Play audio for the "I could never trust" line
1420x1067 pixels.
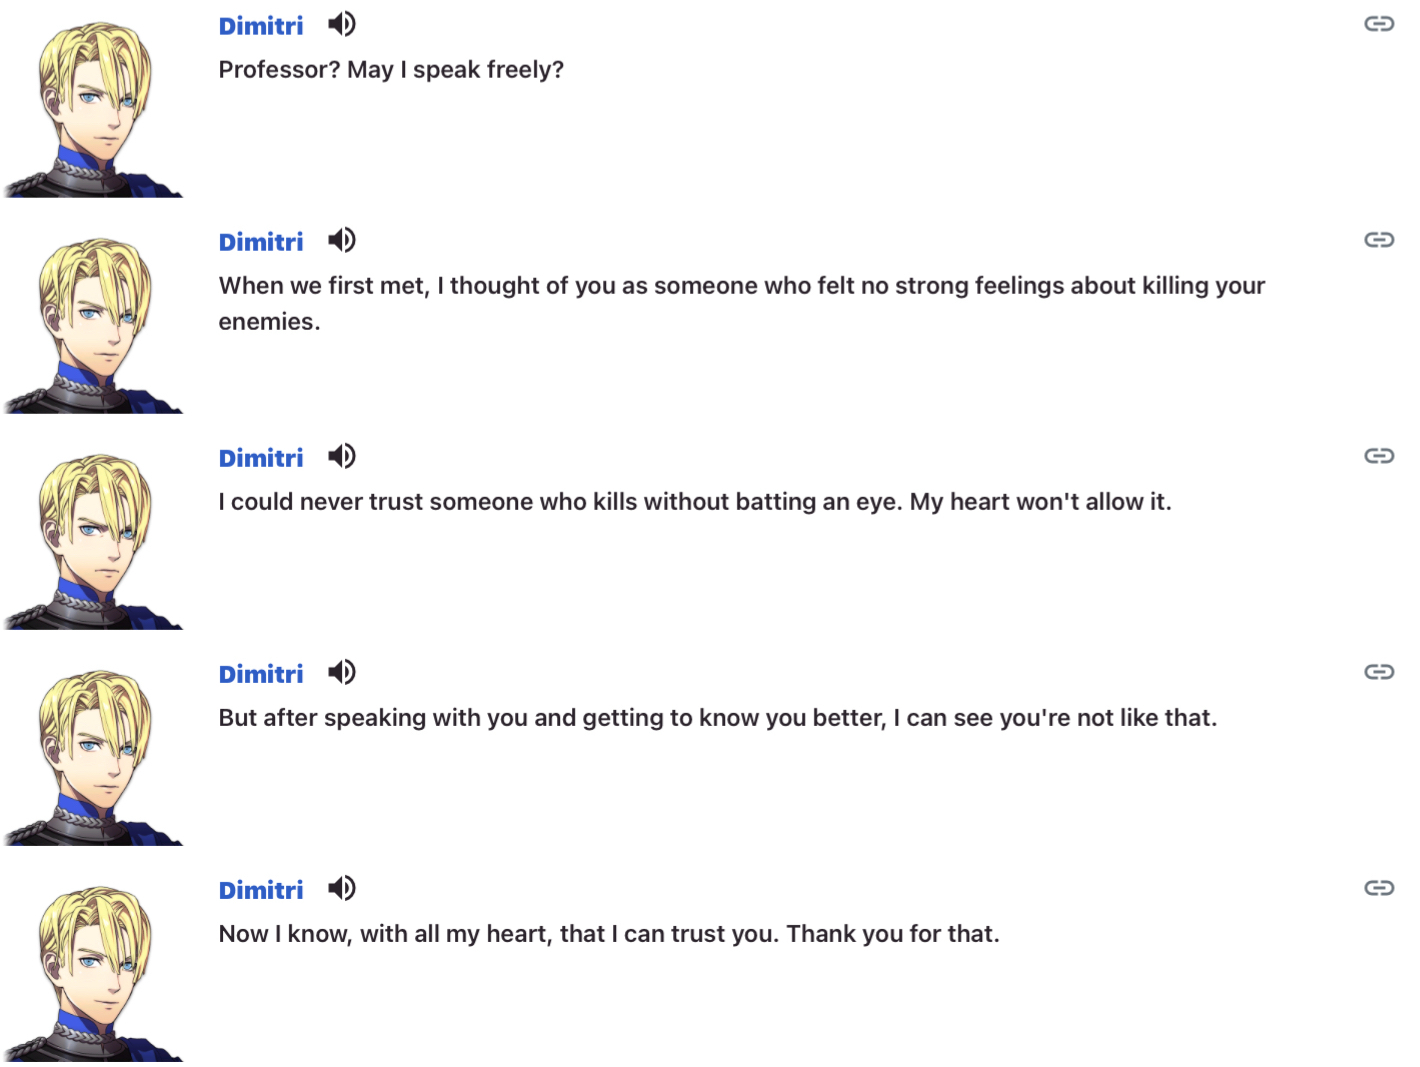click(342, 456)
